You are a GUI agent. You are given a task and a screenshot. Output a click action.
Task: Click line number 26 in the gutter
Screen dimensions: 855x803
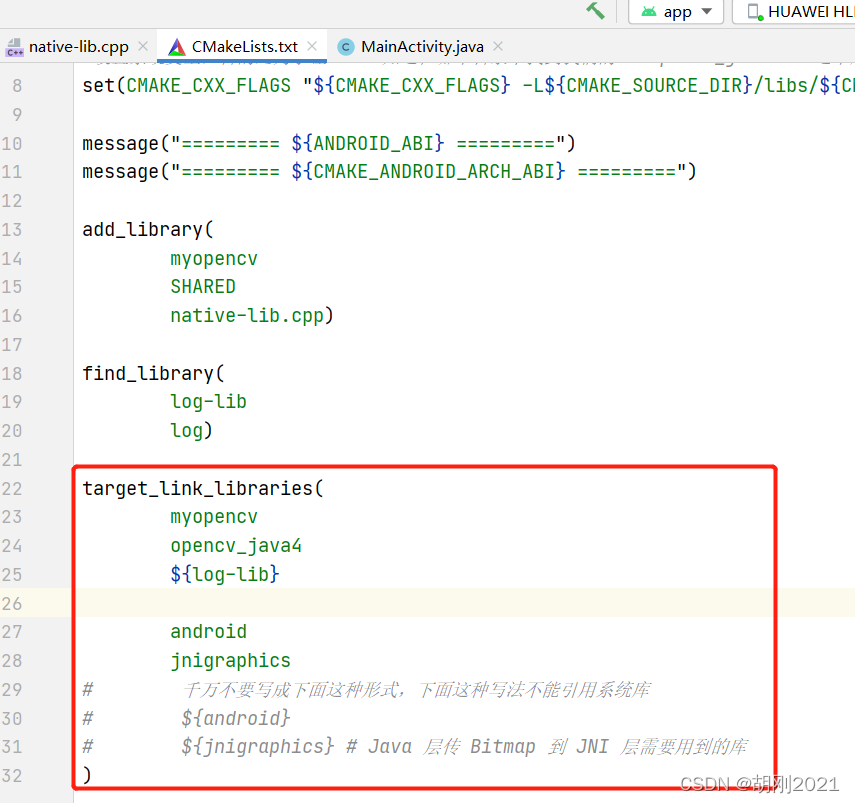tap(11, 603)
